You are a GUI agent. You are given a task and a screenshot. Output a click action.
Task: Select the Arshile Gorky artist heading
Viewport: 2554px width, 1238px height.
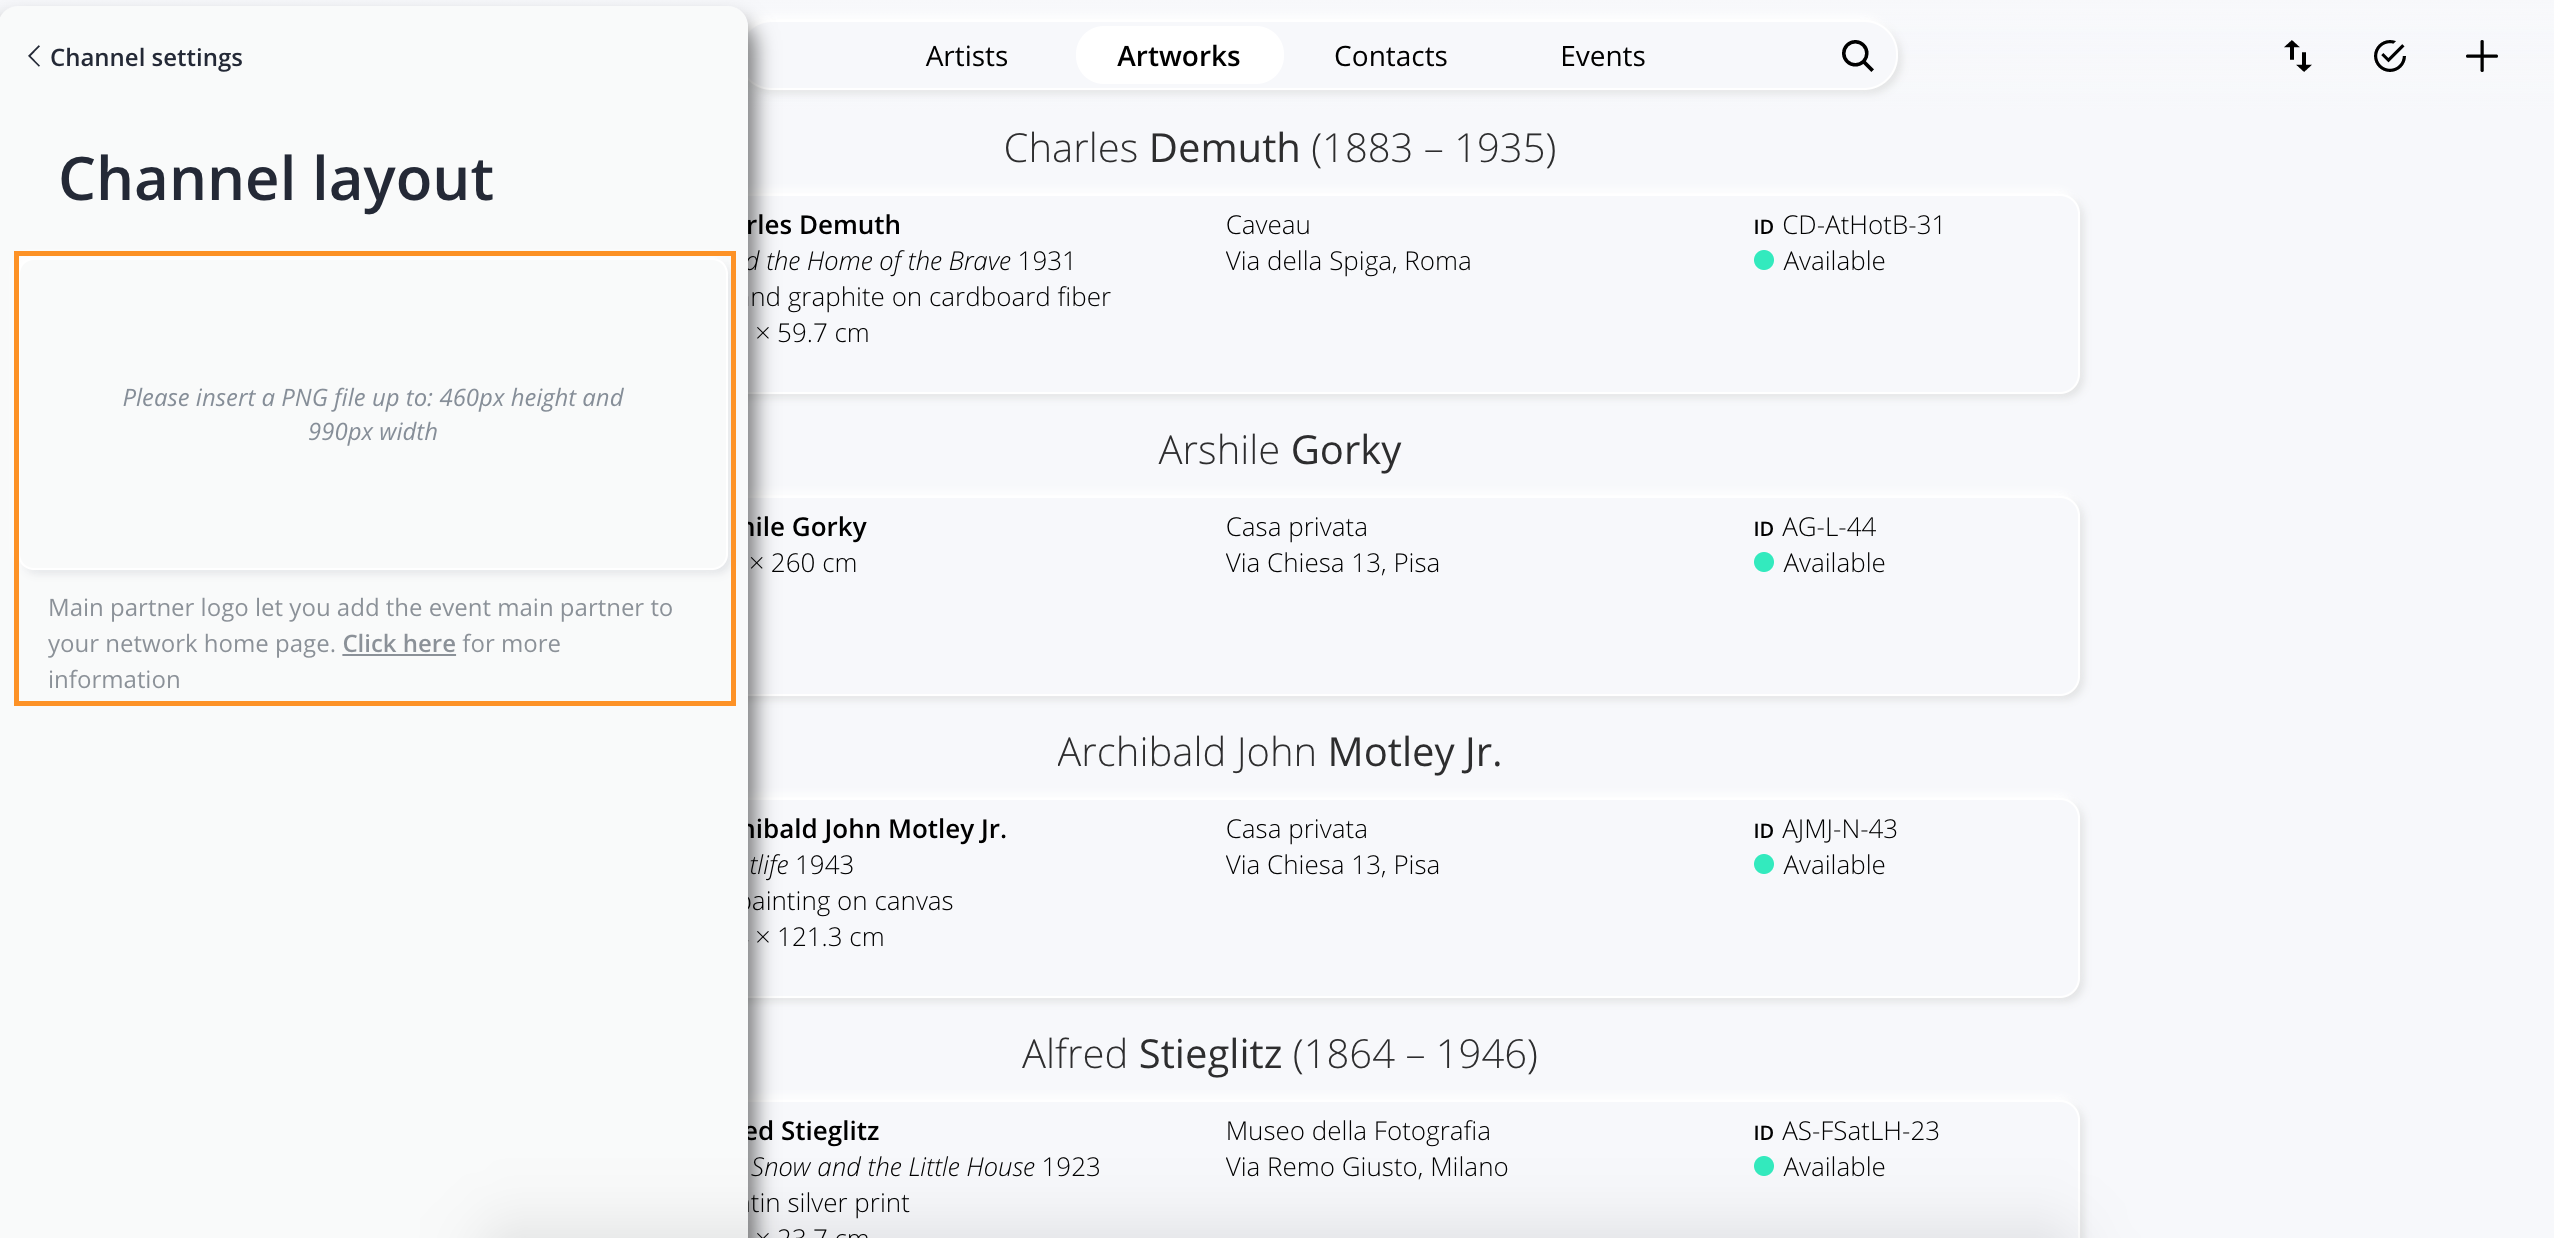coord(1280,450)
